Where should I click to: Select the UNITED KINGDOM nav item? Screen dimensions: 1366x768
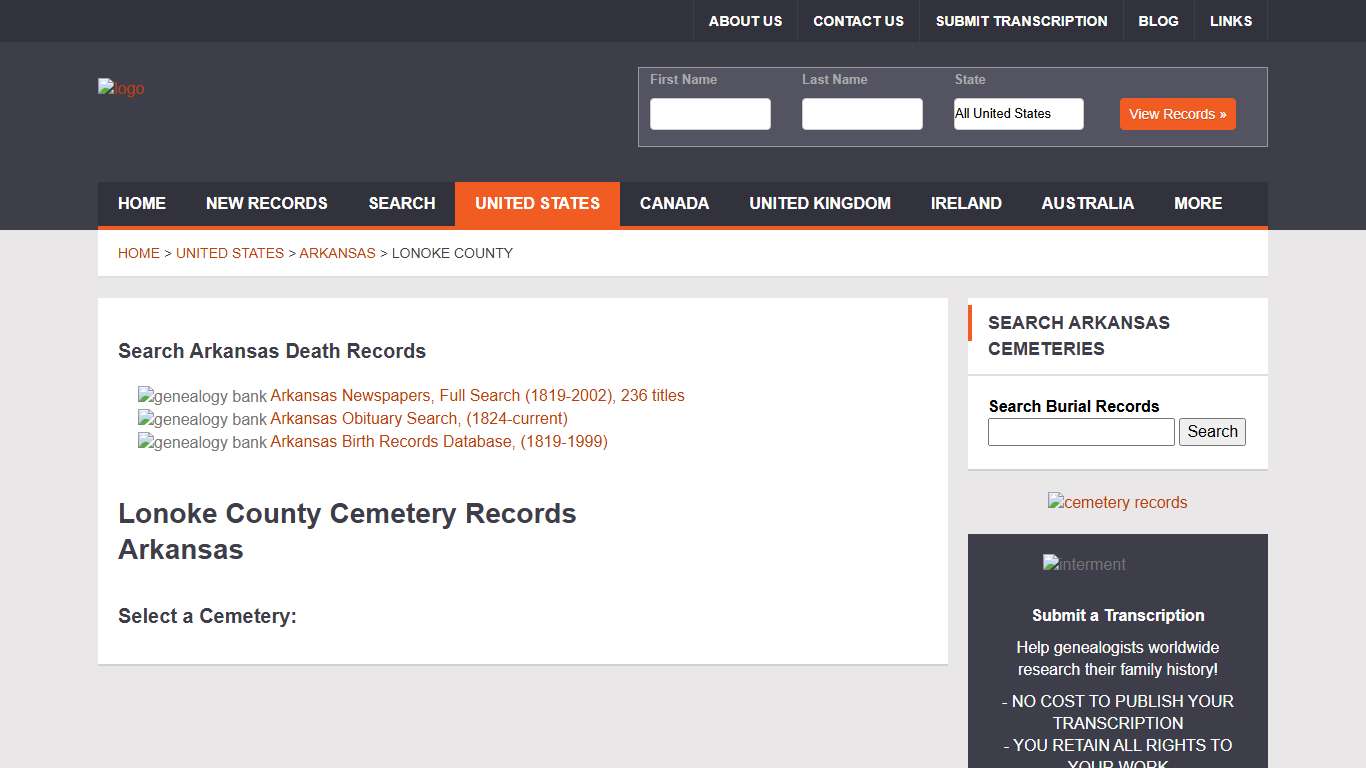click(820, 204)
